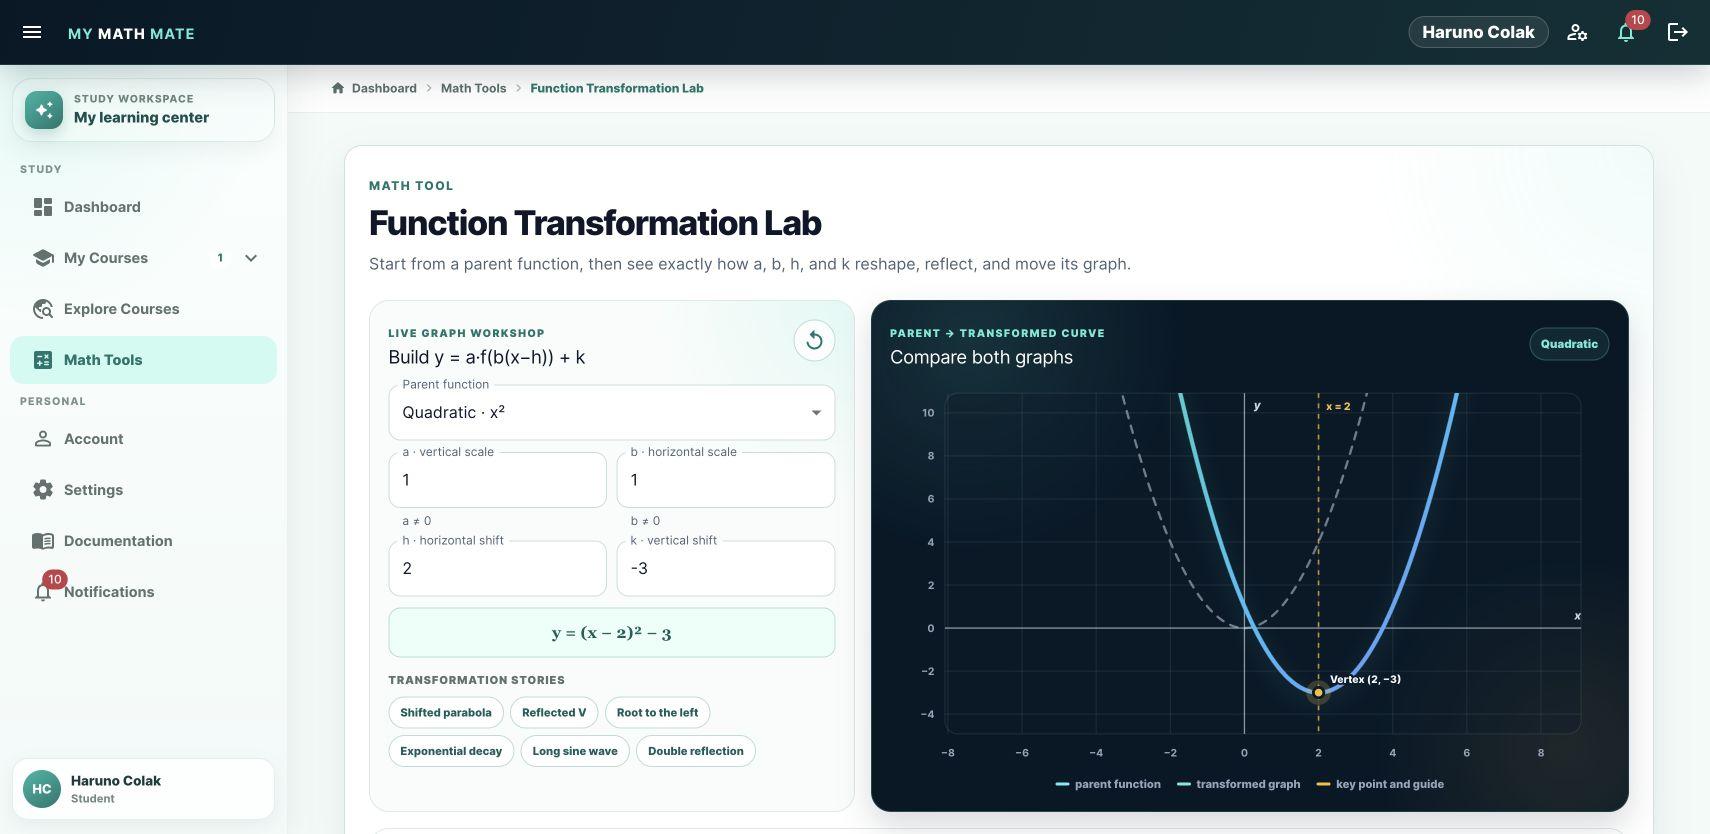Go to Explore Courses page
Image resolution: width=1710 pixels, height=834 pixels.
[143, 309]
